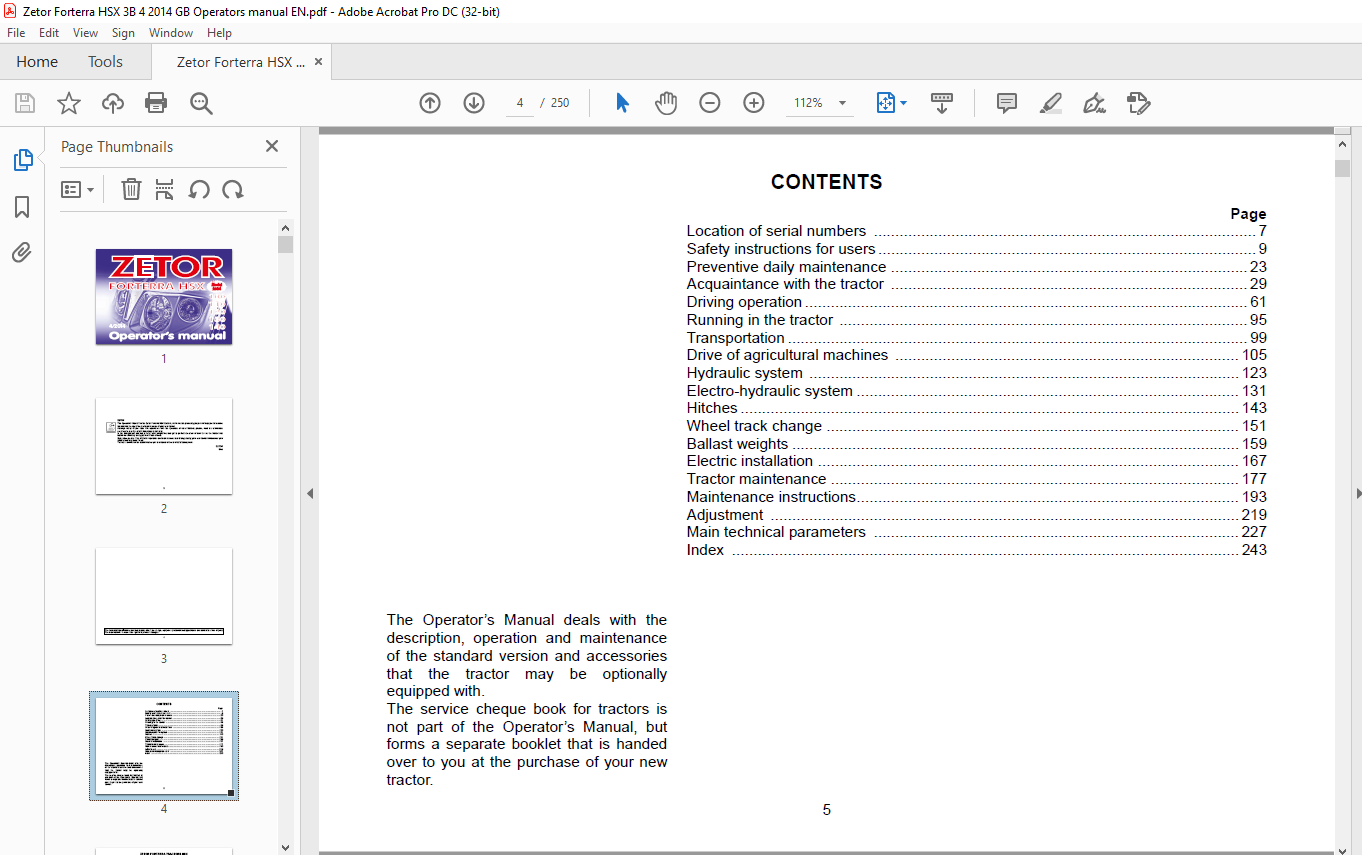This screenshot has height=855, width=1362.
Task: Switch to the Tools tab
Action: click(x=105, y=62)
